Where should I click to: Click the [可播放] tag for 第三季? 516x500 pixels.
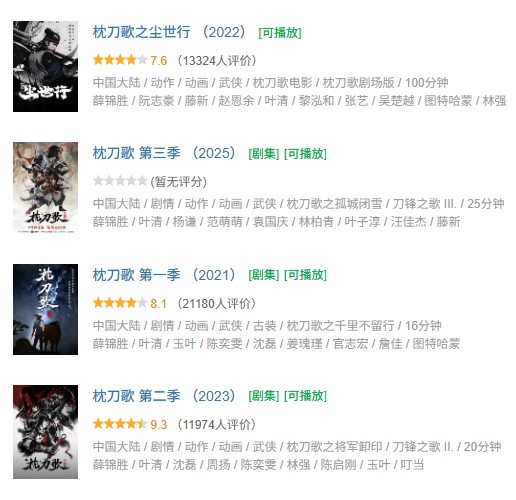(305, 154)
